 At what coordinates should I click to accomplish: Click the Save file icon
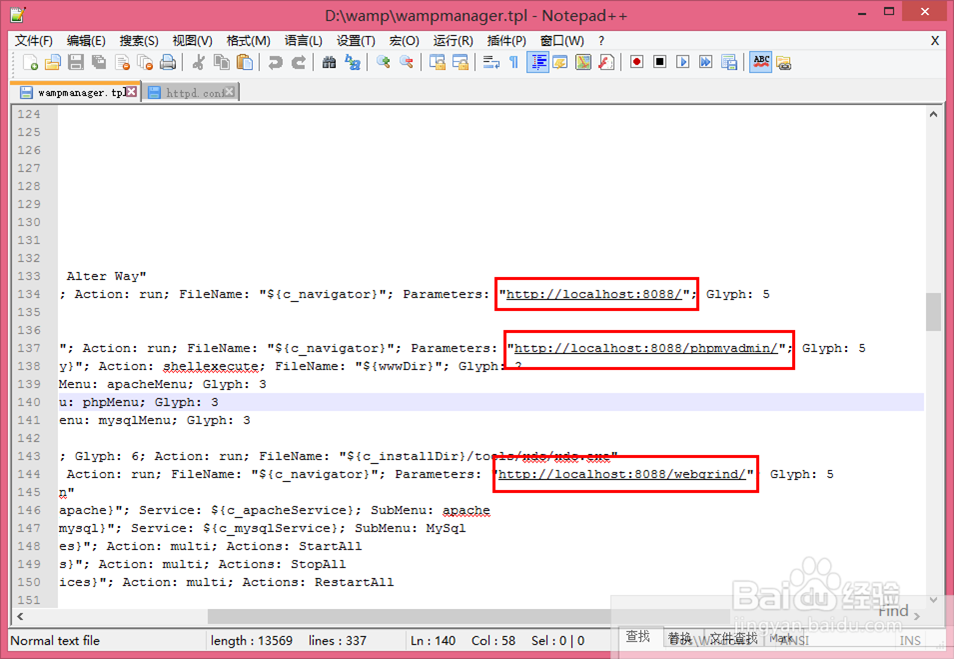click(x=76, y=62)
